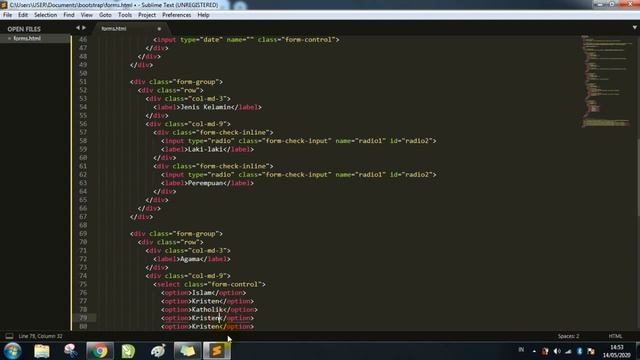
Task: Open the volume speaker tray icon
Action: [557, 351]
